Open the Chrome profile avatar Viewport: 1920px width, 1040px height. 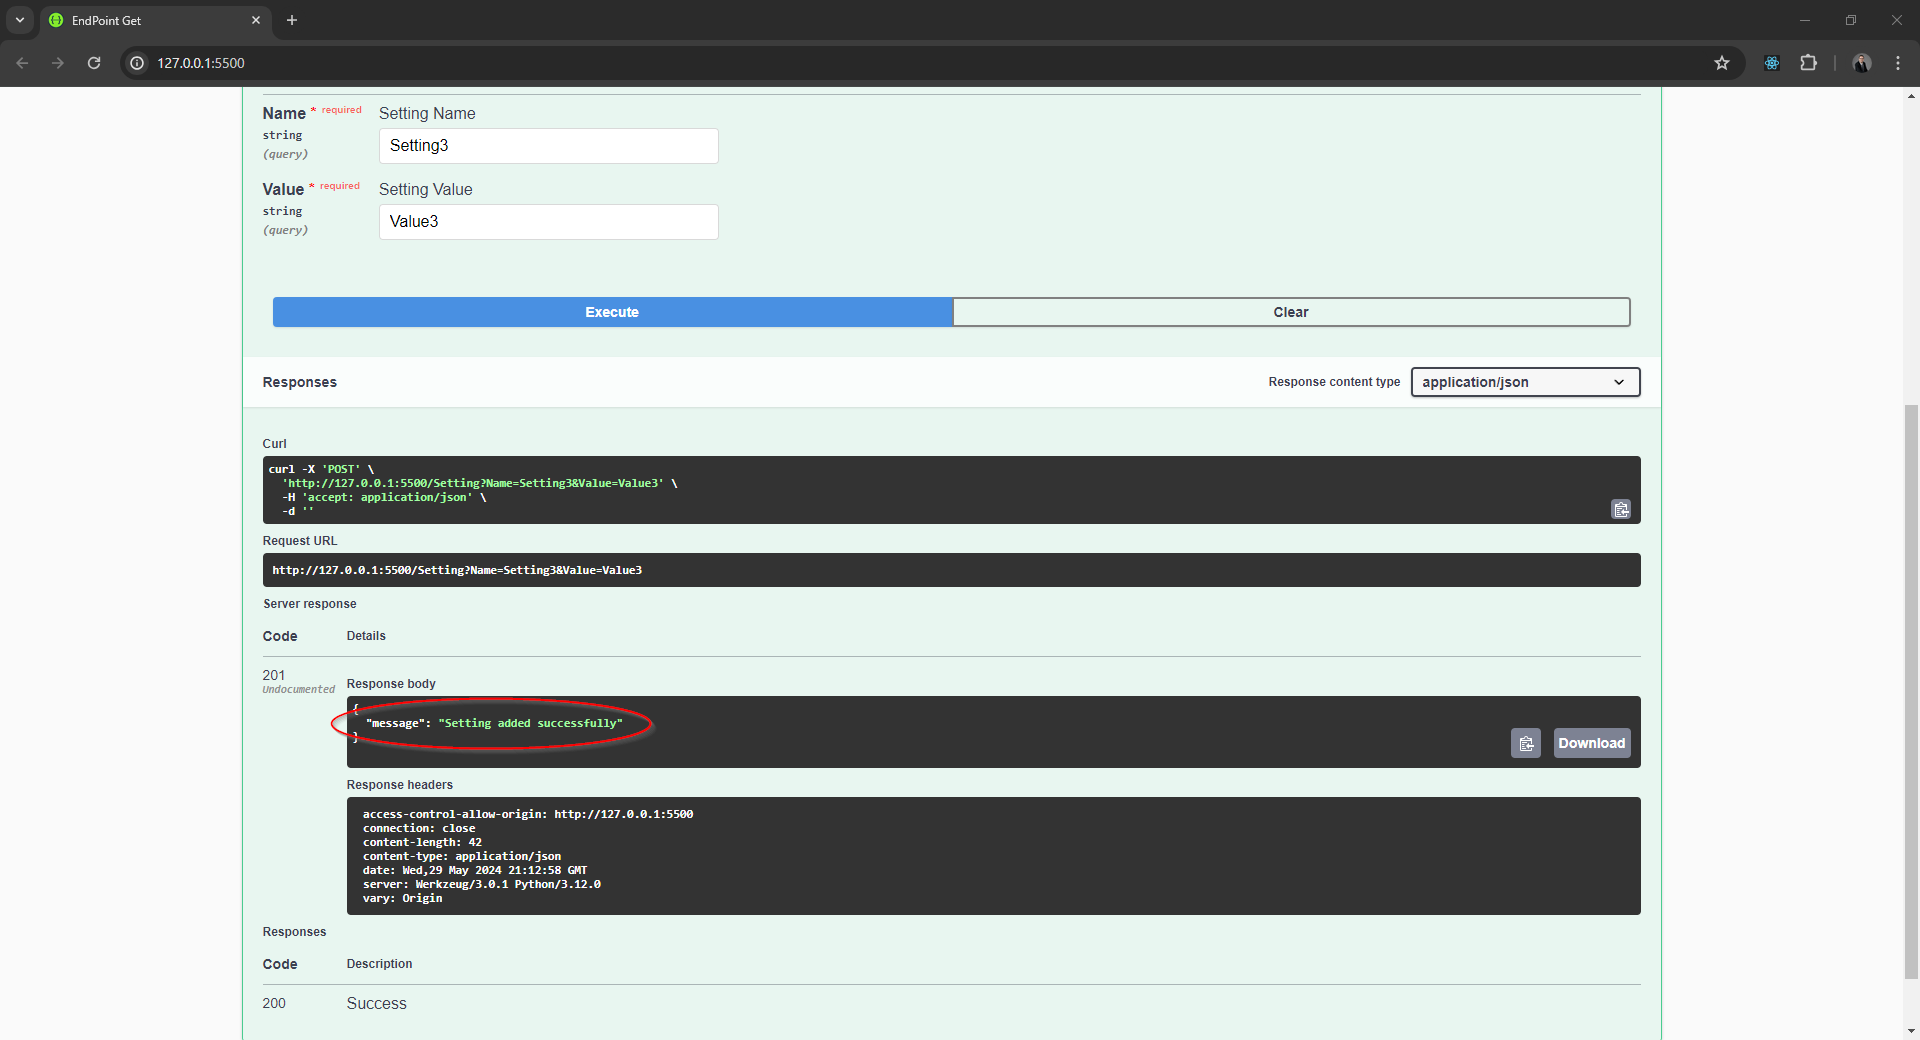1861,63
